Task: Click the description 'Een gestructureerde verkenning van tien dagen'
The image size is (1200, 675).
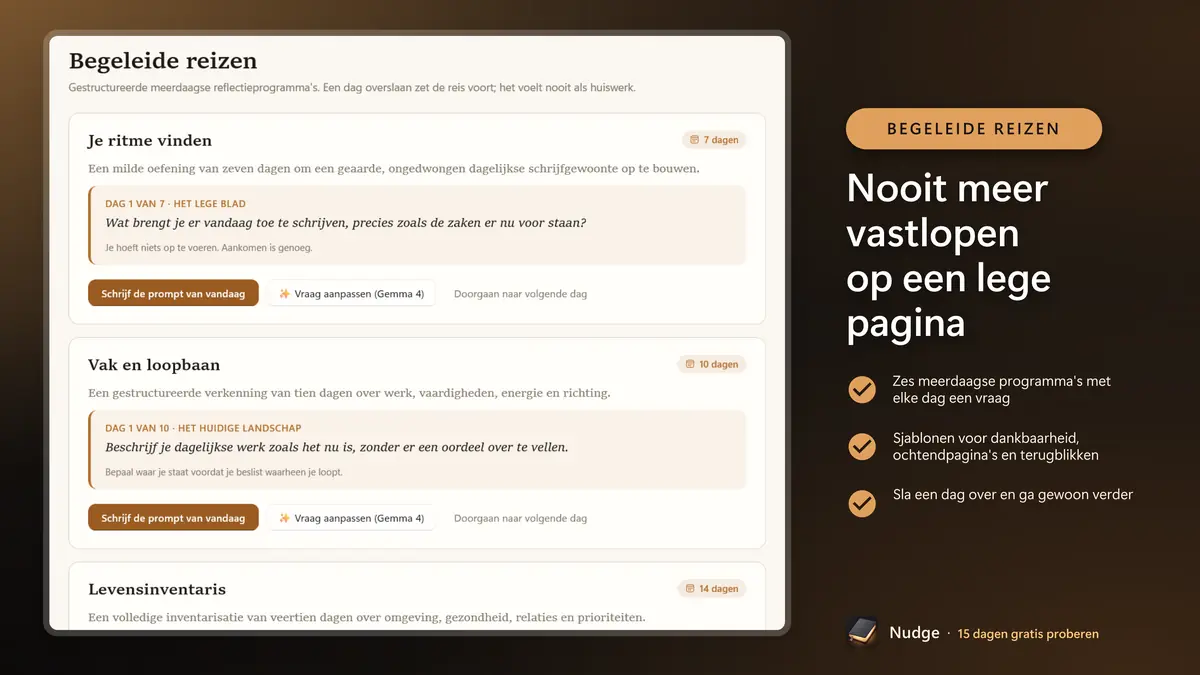Action: [x=349, y=393]
